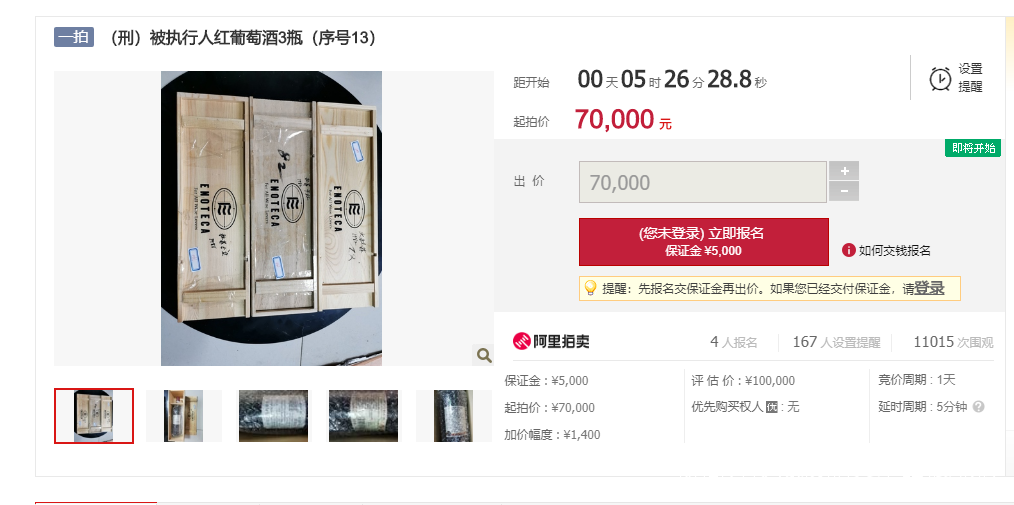Open the 如何交钱报名 help link

(x=894, y=251)
